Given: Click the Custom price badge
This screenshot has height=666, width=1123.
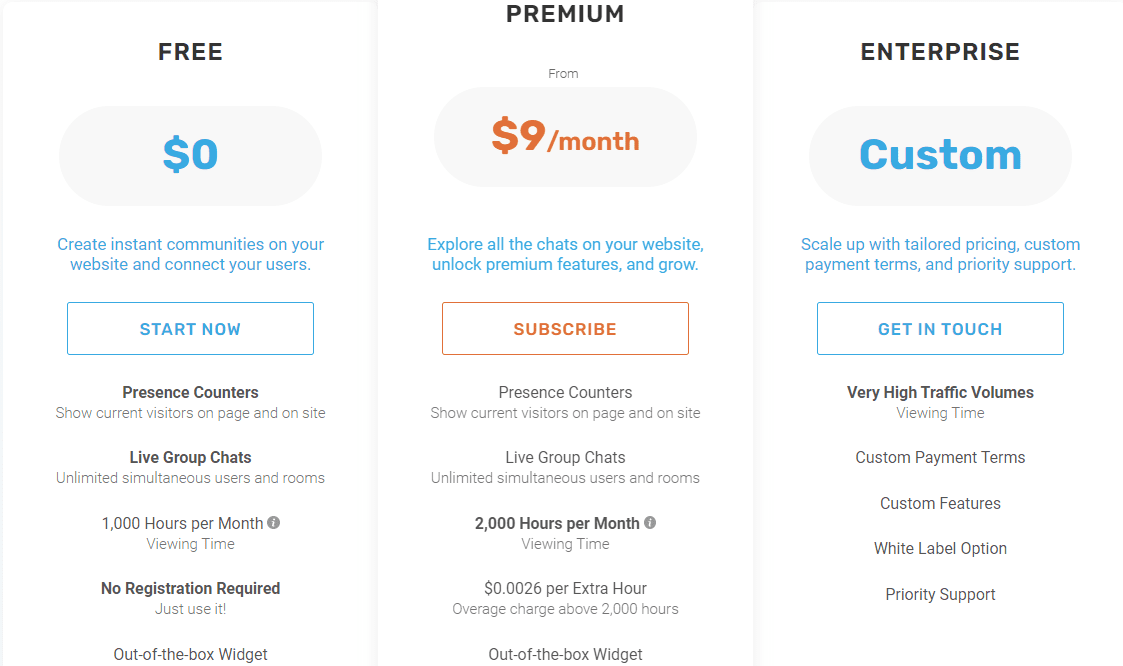Looking at the screenshot, I should tap(940, 155).
